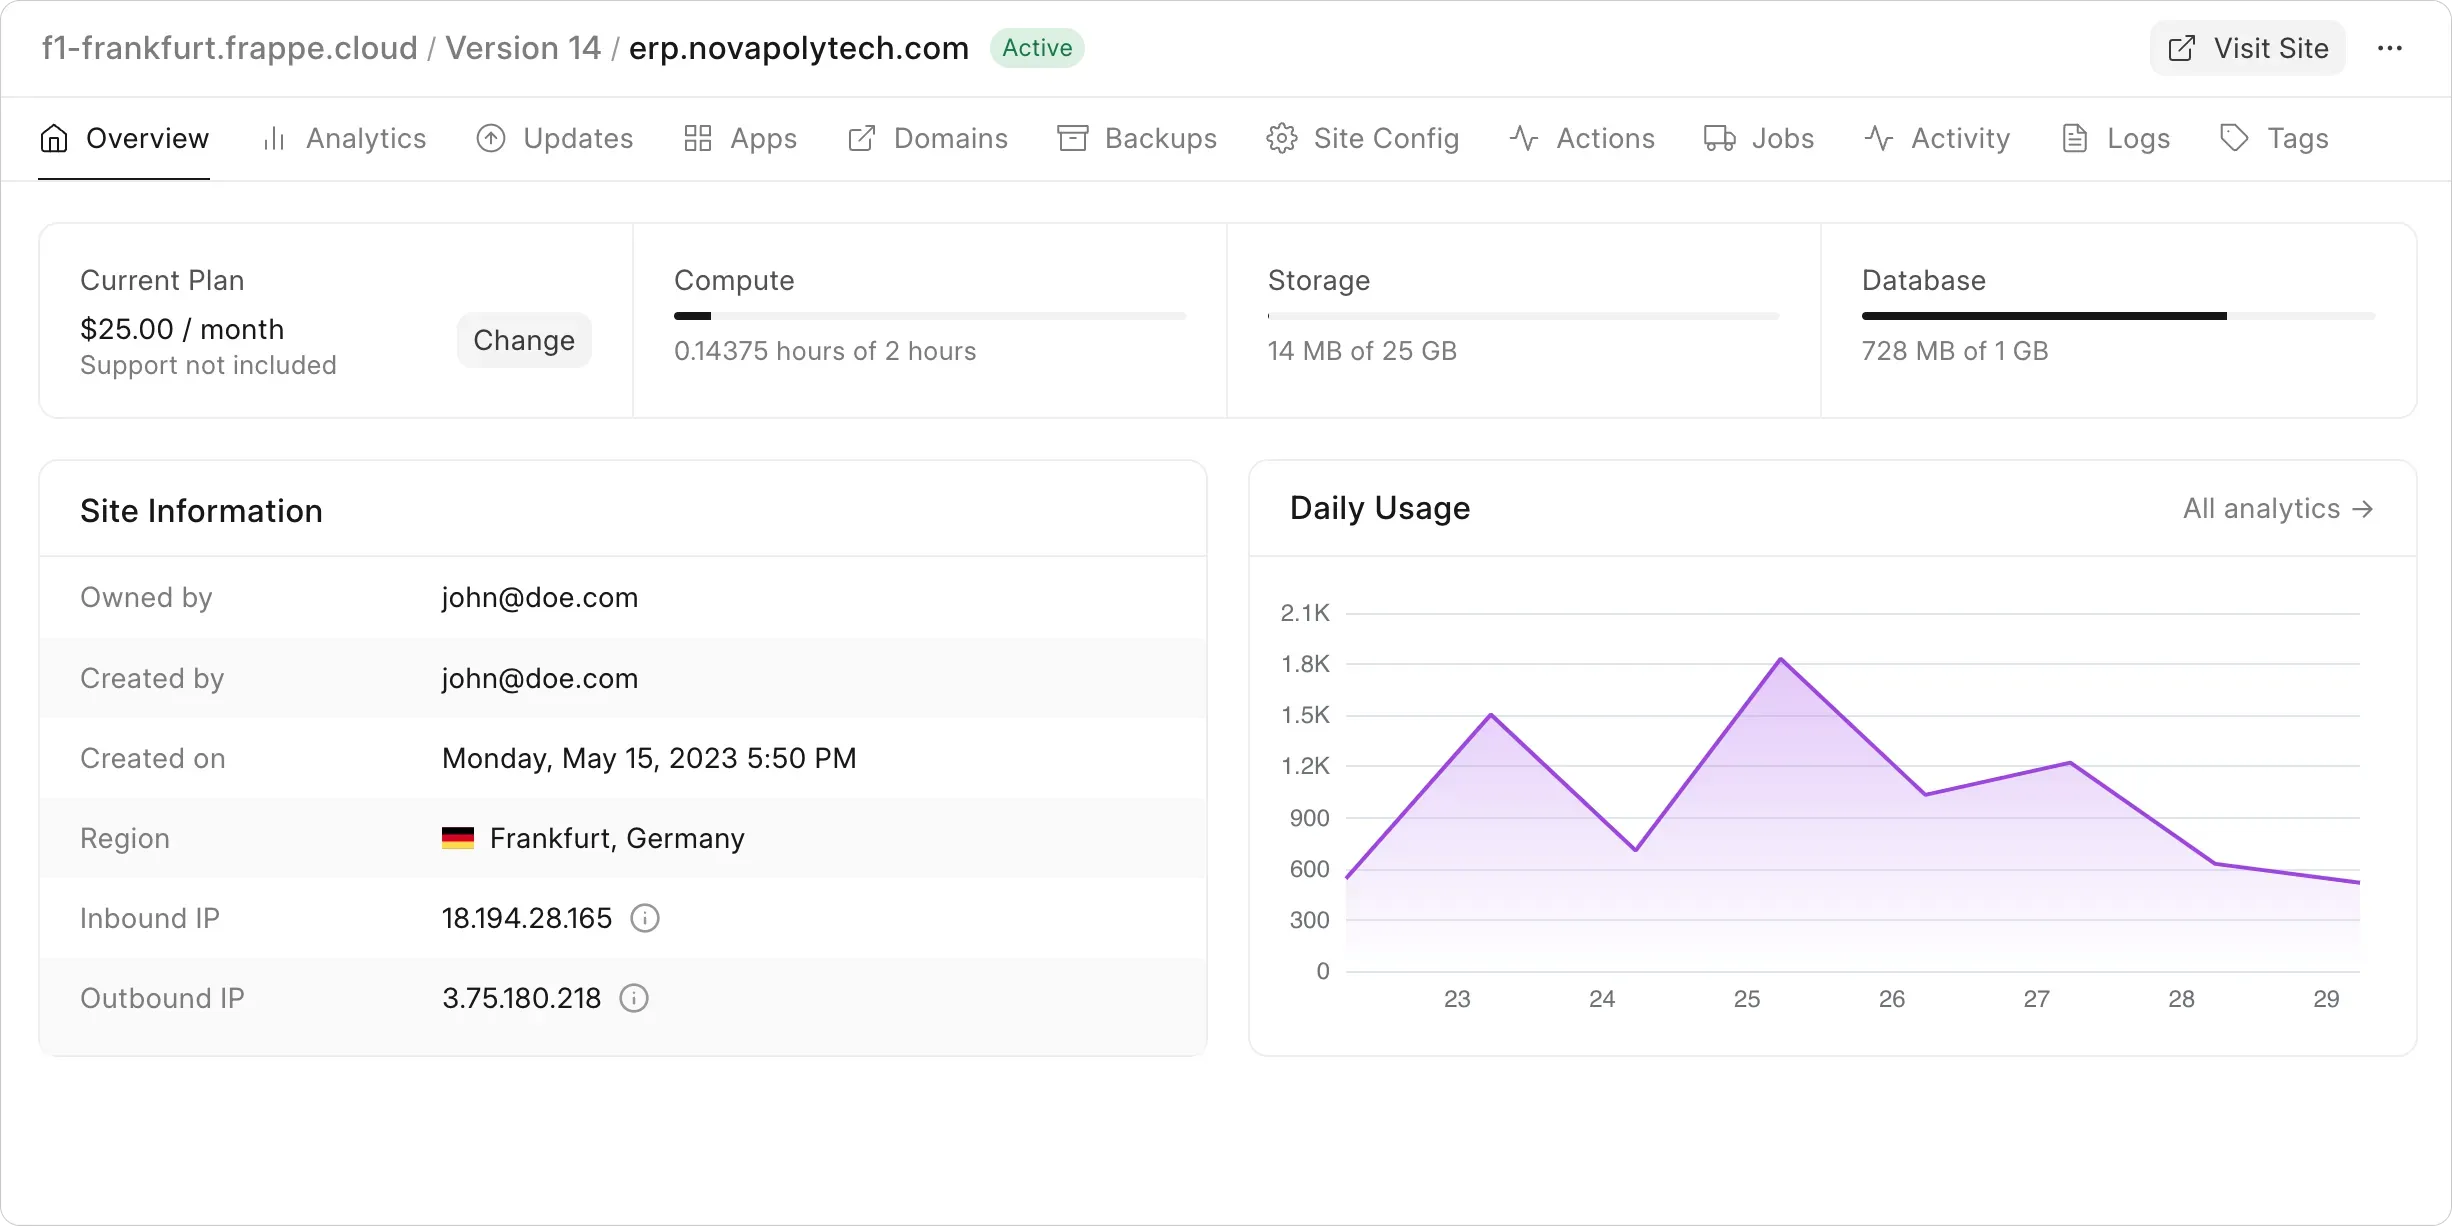Open the Updates tab
Viewport: 2452px width, 1226px height.
pyautogui.click(x=578, y=138)
